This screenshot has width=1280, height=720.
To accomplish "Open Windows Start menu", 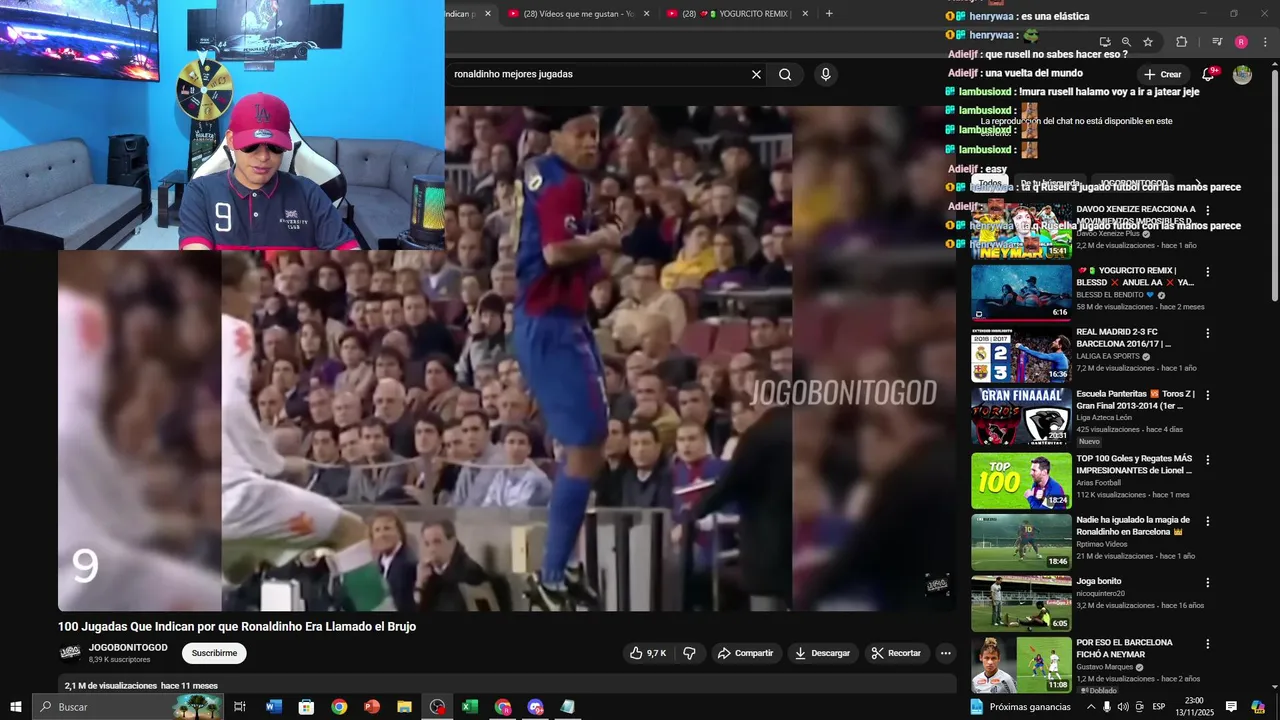I will coord(16,707).
